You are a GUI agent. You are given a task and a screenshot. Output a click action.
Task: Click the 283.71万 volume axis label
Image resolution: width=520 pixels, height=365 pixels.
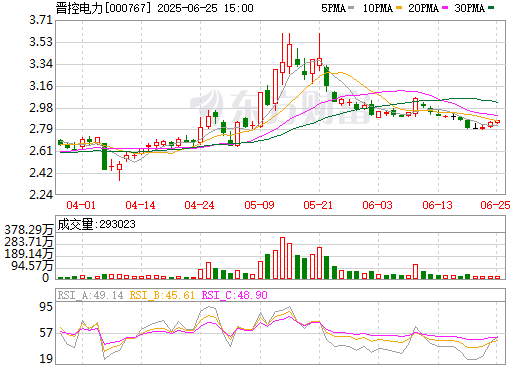coord(29,242)
